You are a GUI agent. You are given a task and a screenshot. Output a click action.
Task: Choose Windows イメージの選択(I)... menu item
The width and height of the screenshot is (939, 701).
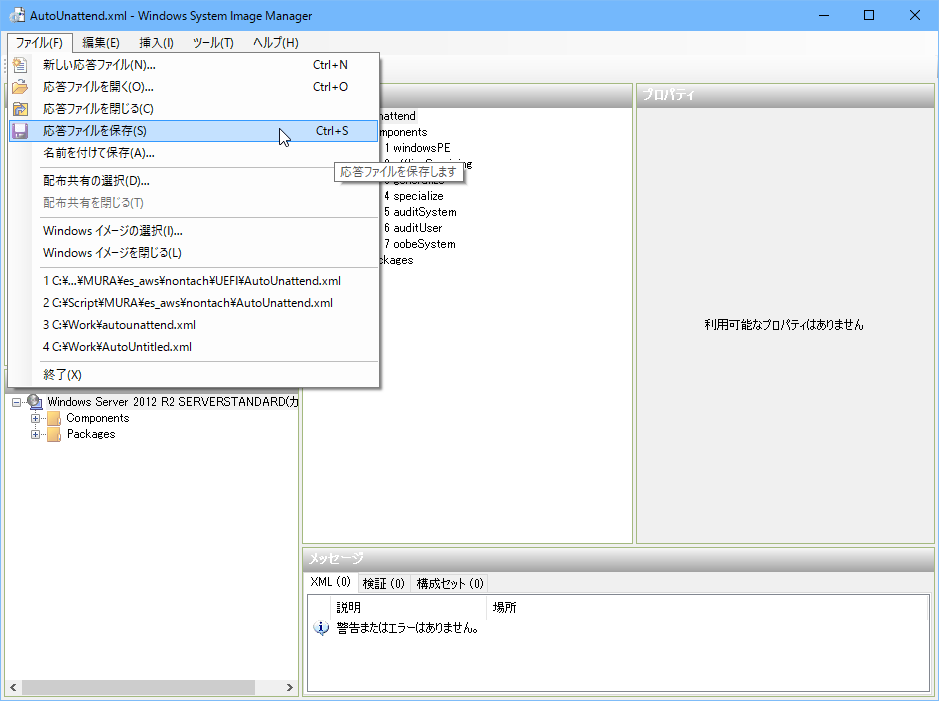pyautogui.click(x=193, y=231)
